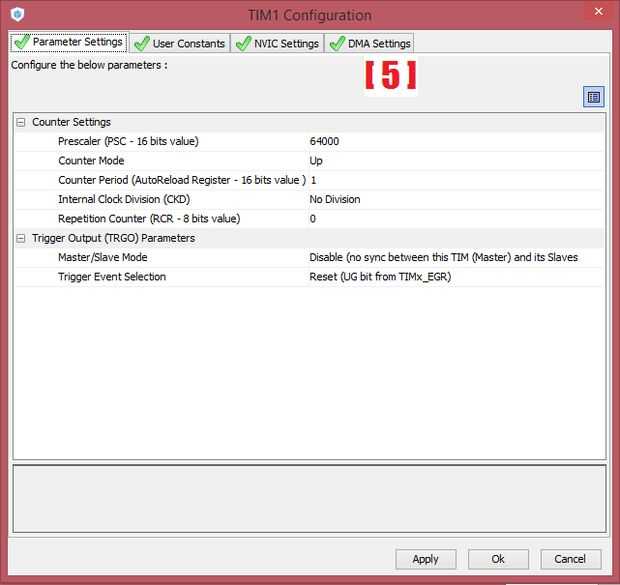
Task: Open the Master/Slave Mode Disable value
Action: pos(443,257)
